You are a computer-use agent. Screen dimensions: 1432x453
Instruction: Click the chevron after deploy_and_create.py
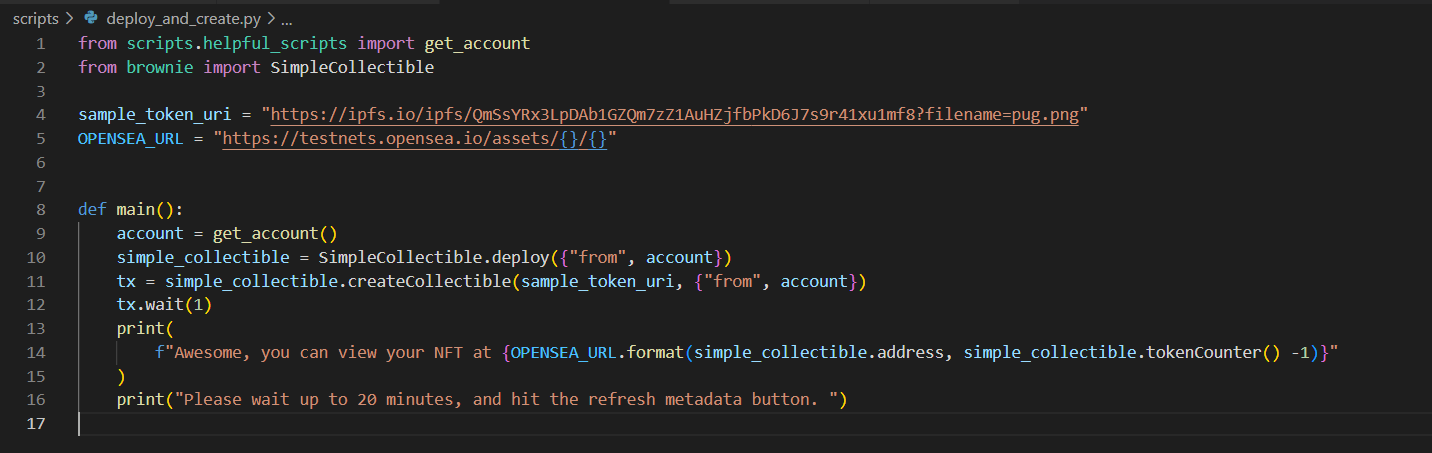pyautogui.click(x=271, y=19)
